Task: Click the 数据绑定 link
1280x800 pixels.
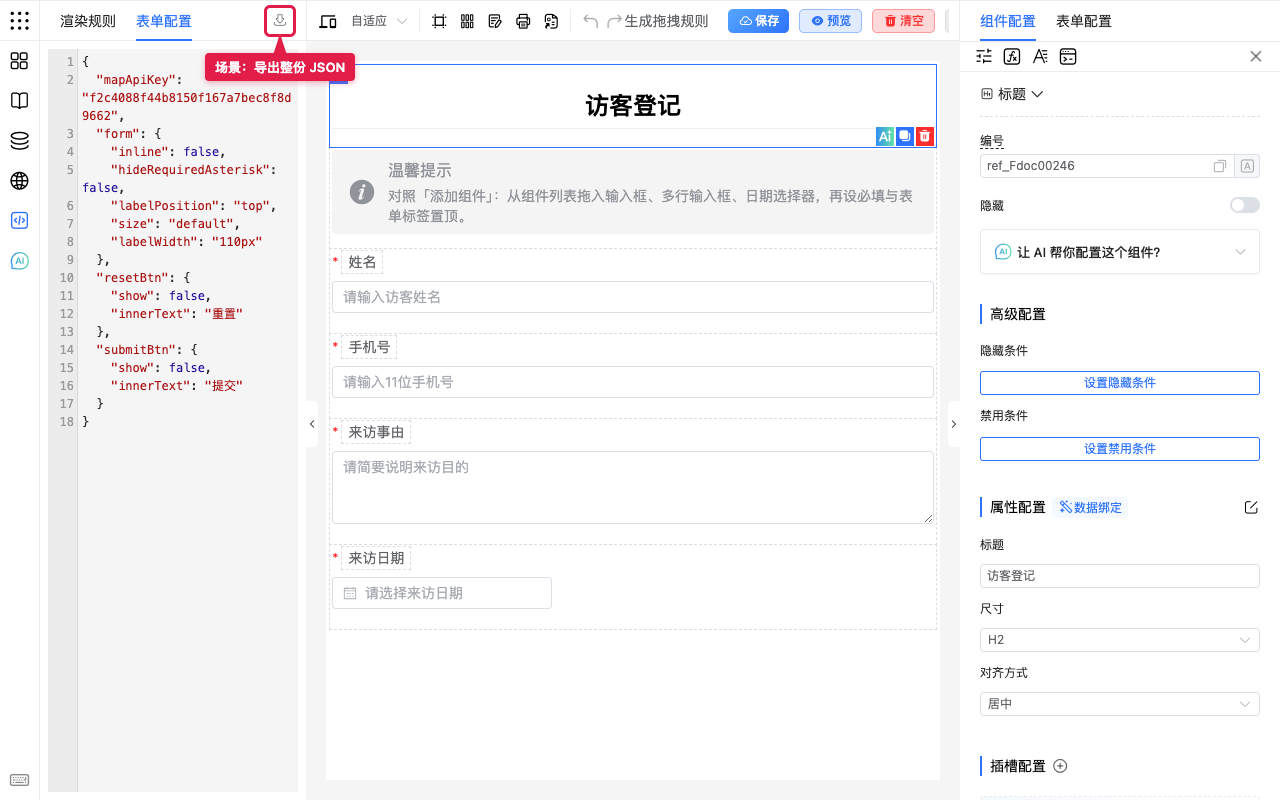Action: point(1090,507)
